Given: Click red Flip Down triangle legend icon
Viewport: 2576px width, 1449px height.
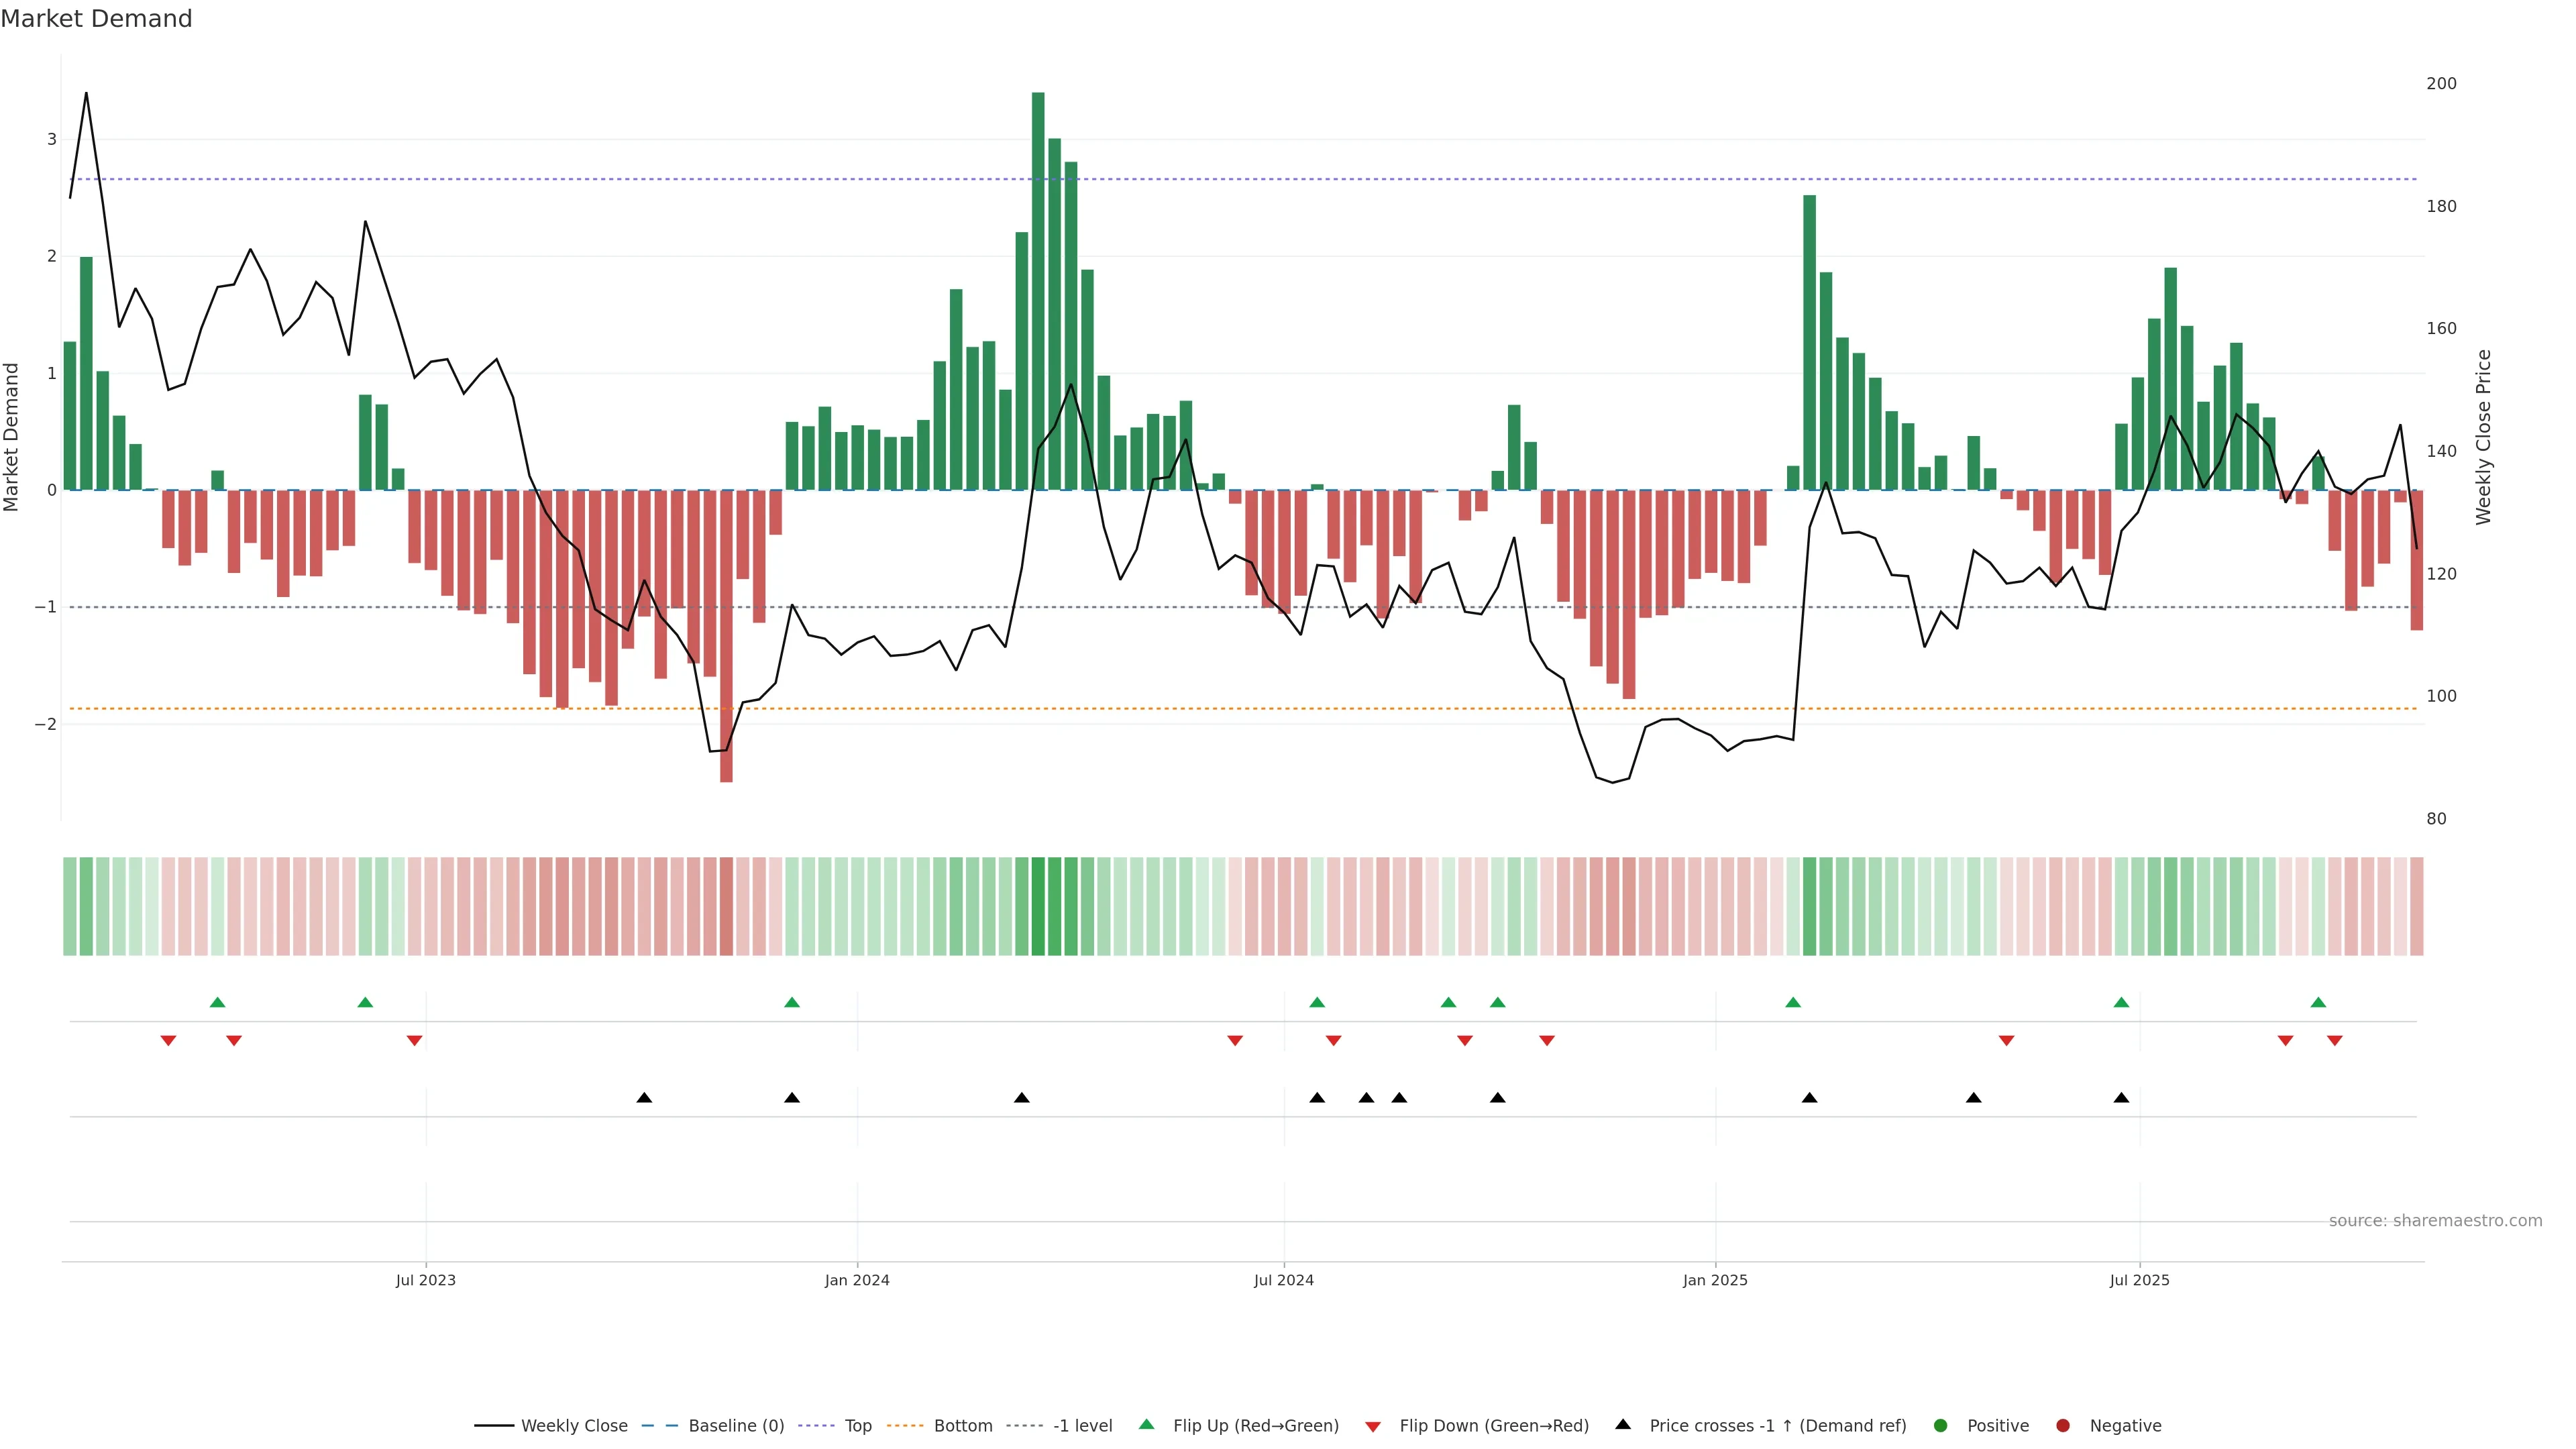Looking at the screenshot, I should click(1373, 1426).
